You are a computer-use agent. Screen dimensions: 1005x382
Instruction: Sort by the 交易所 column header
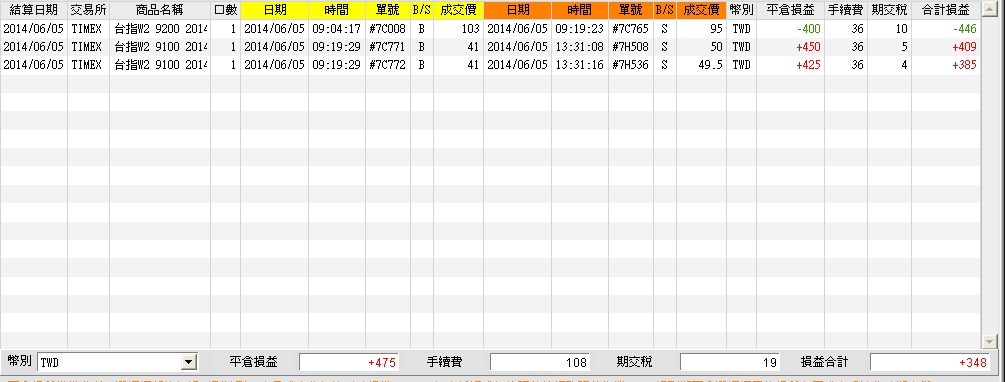88,10
